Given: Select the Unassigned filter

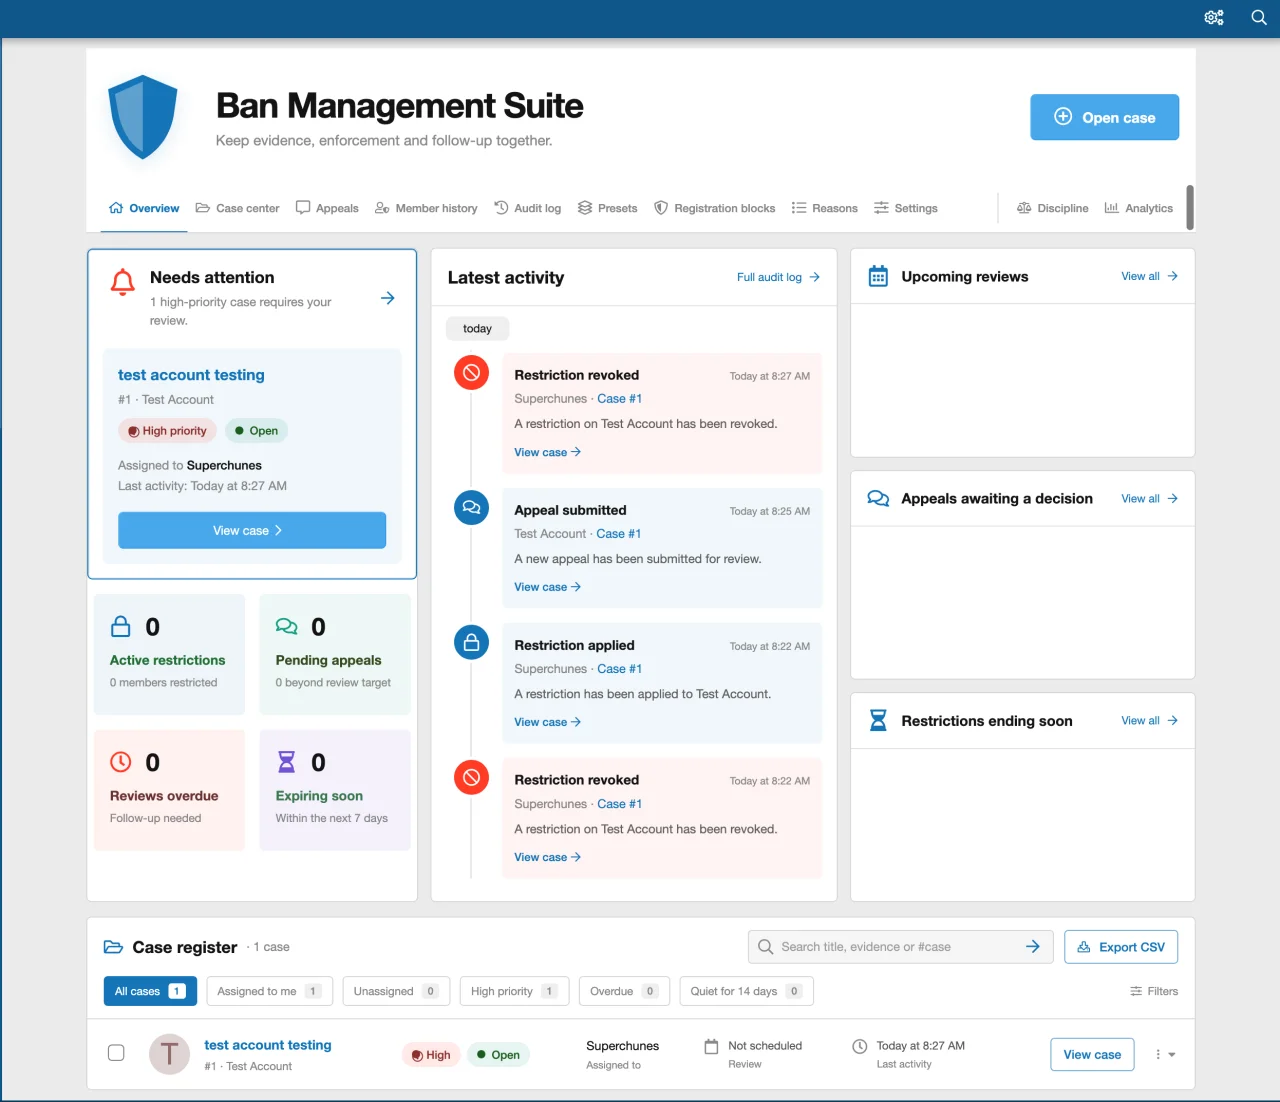Looking at the screenshot, I should [x=396, y=991].
